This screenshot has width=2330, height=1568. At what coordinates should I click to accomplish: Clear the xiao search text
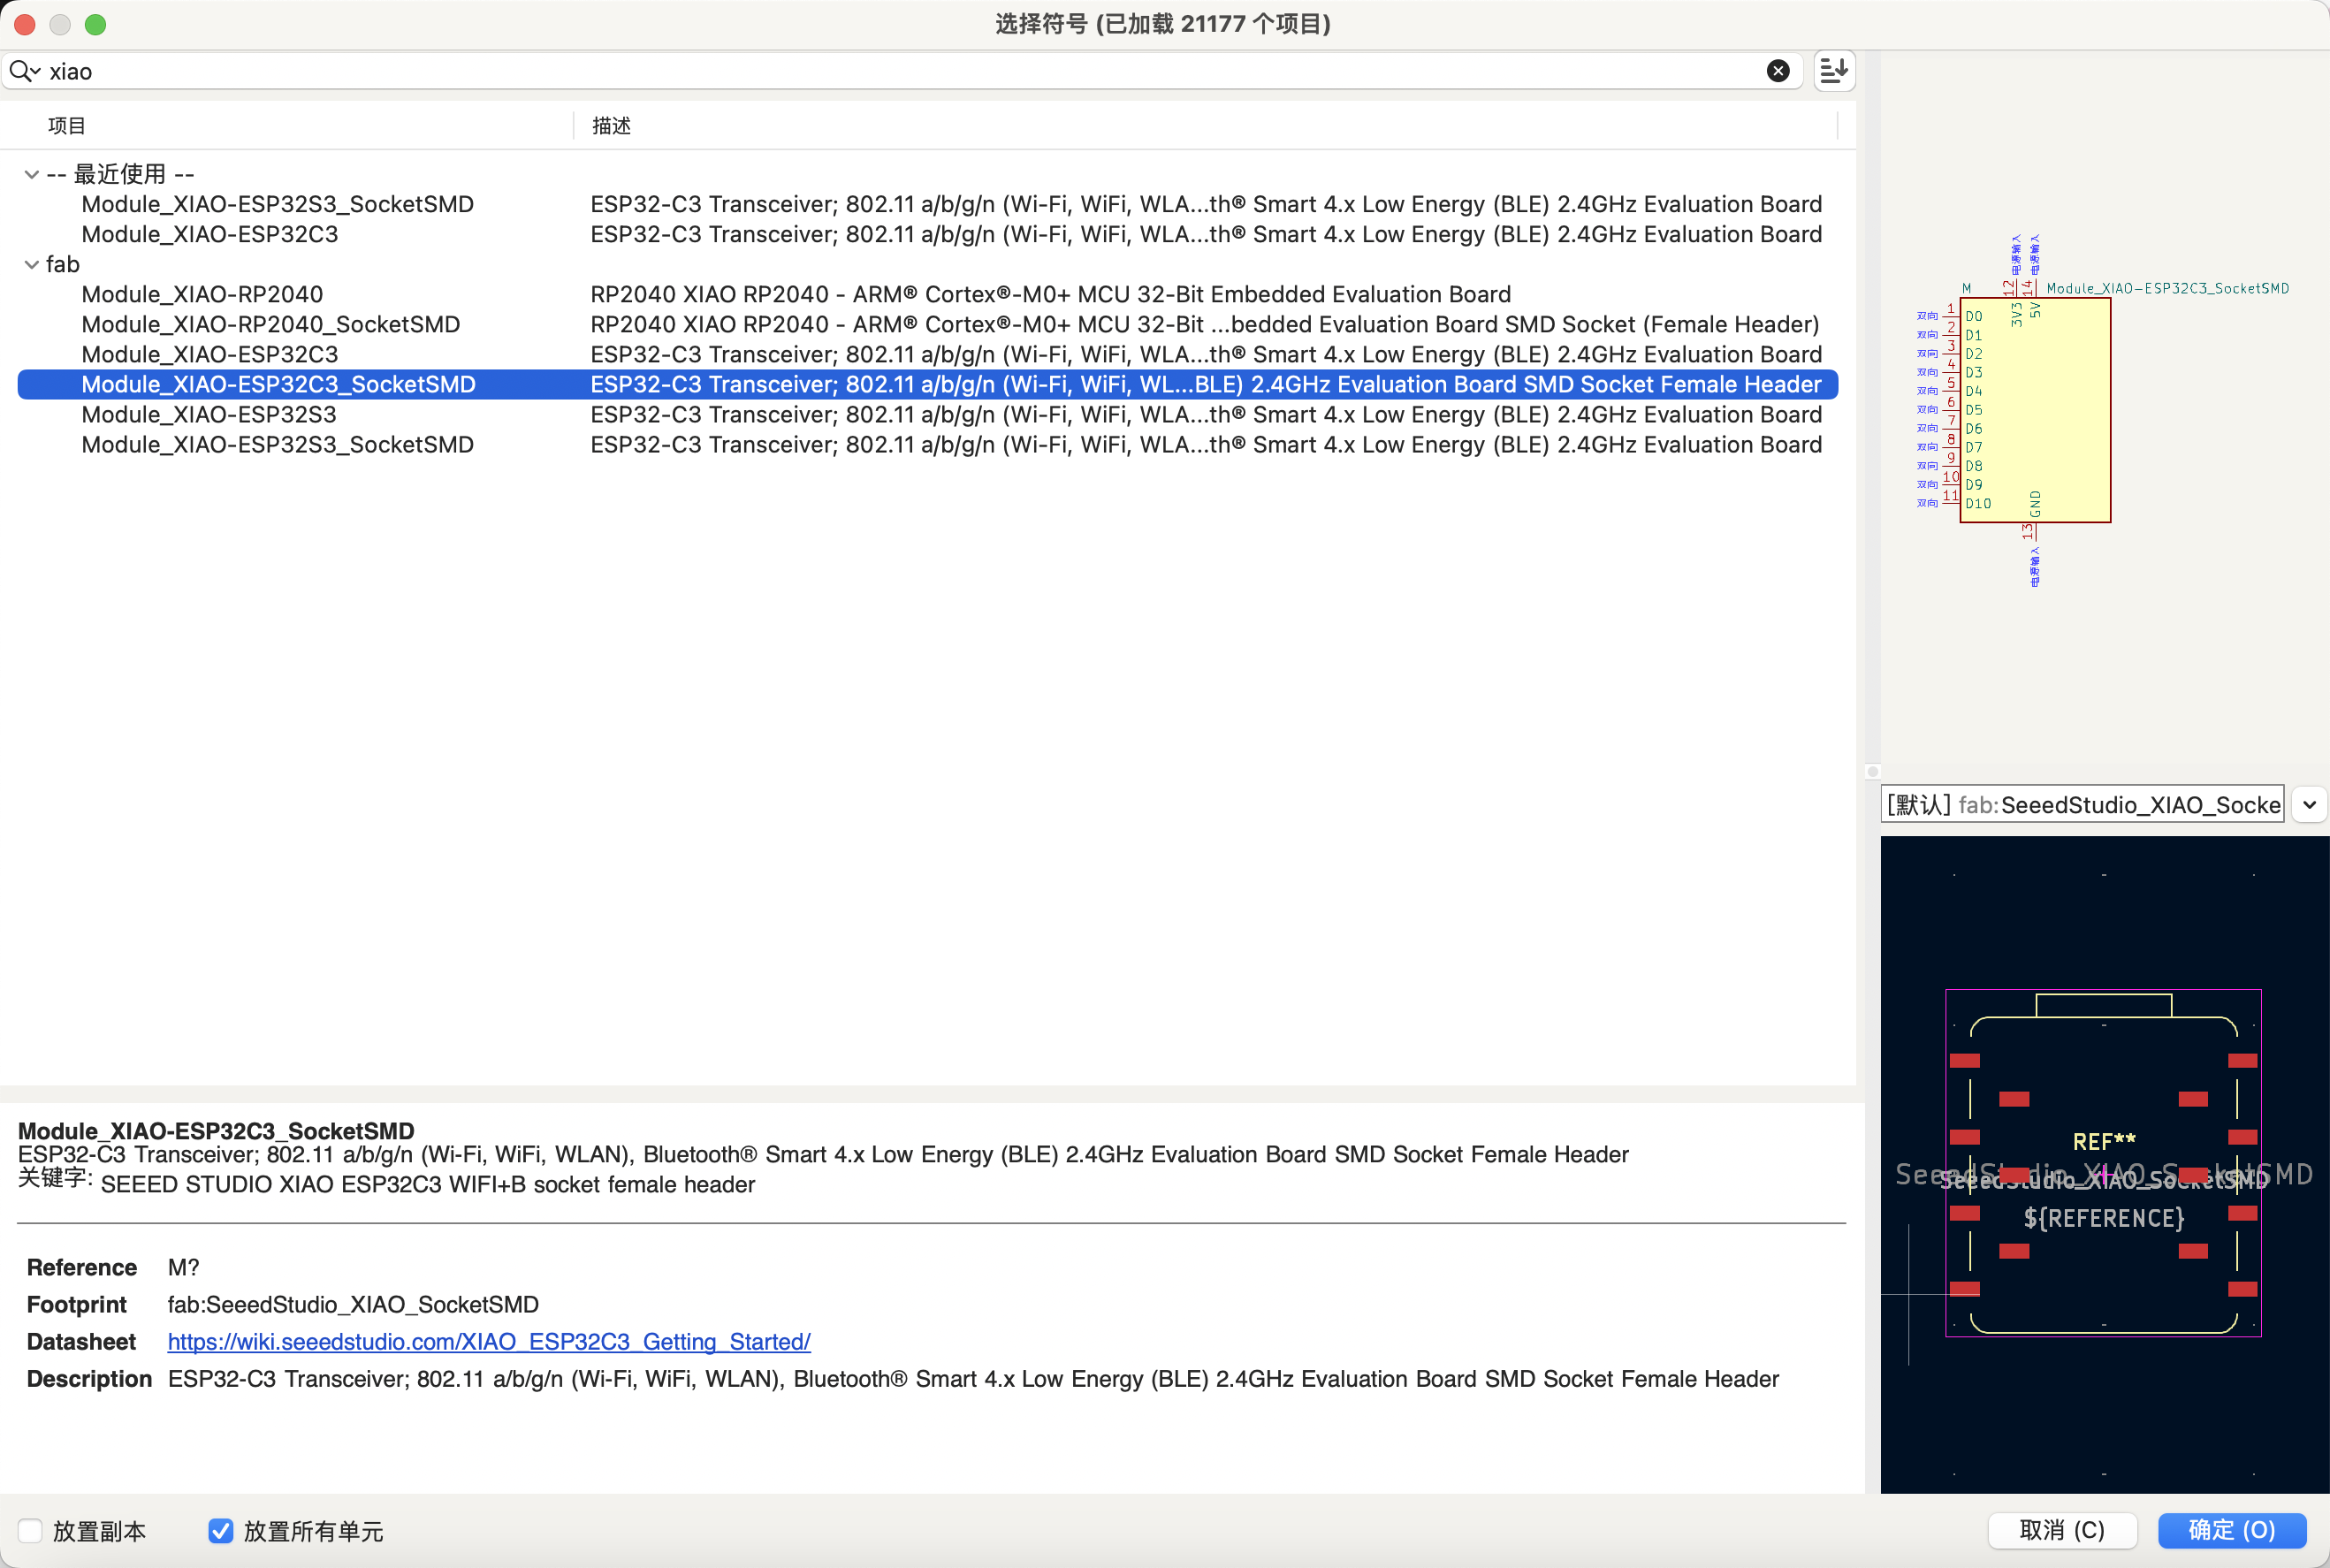[x=1777, y=71]
